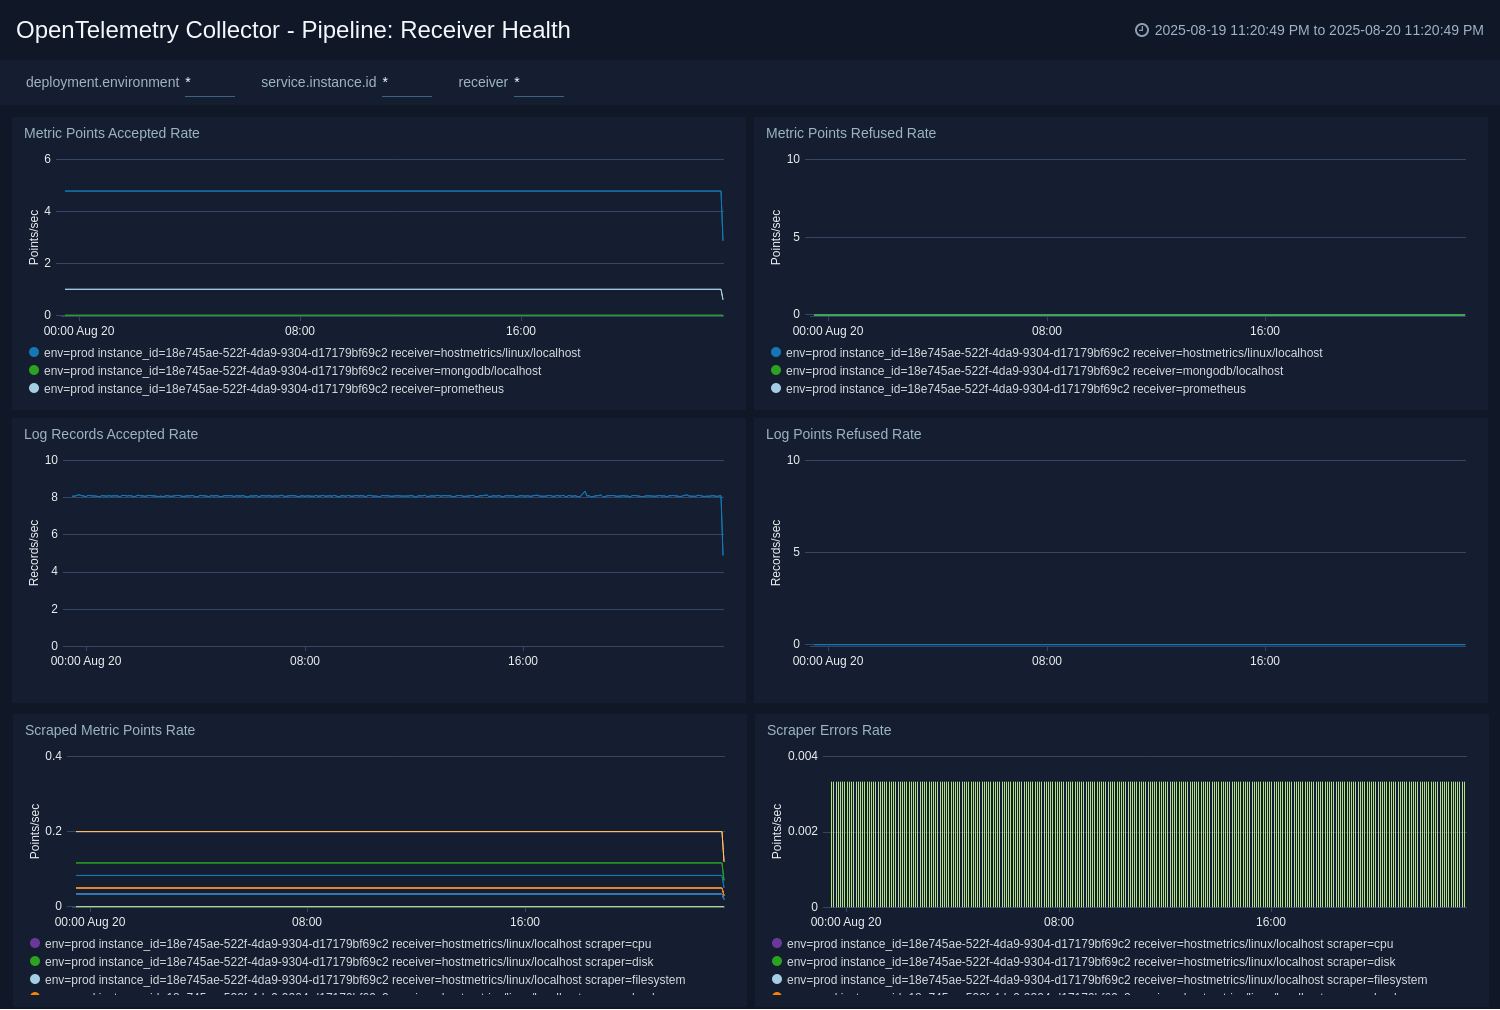Click scraper=filesystem legend label in Scraped Metric panel

click(x=365, y=980)
